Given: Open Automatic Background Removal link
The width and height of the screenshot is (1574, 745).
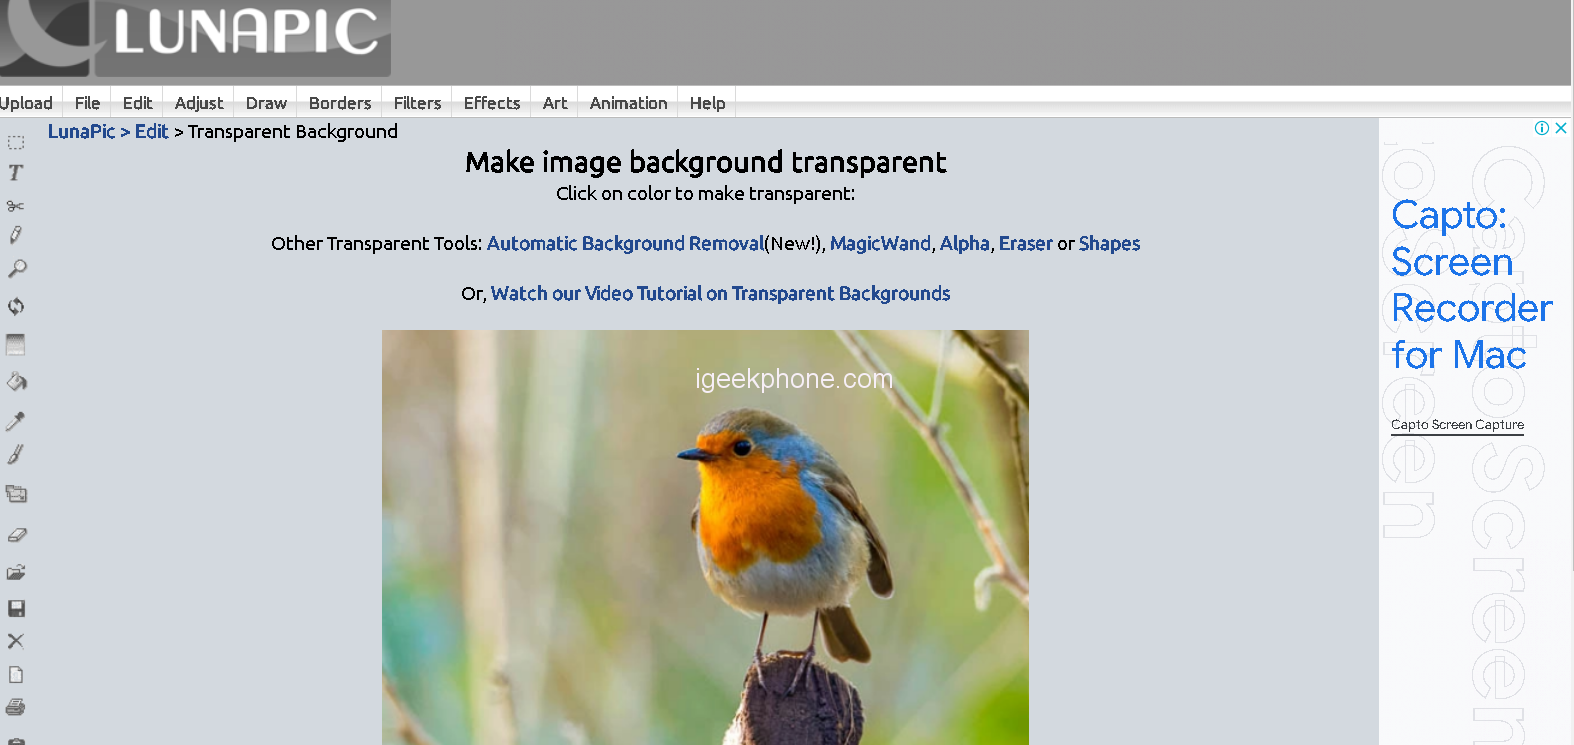Looking at the screenshot, I should [625, 243].
